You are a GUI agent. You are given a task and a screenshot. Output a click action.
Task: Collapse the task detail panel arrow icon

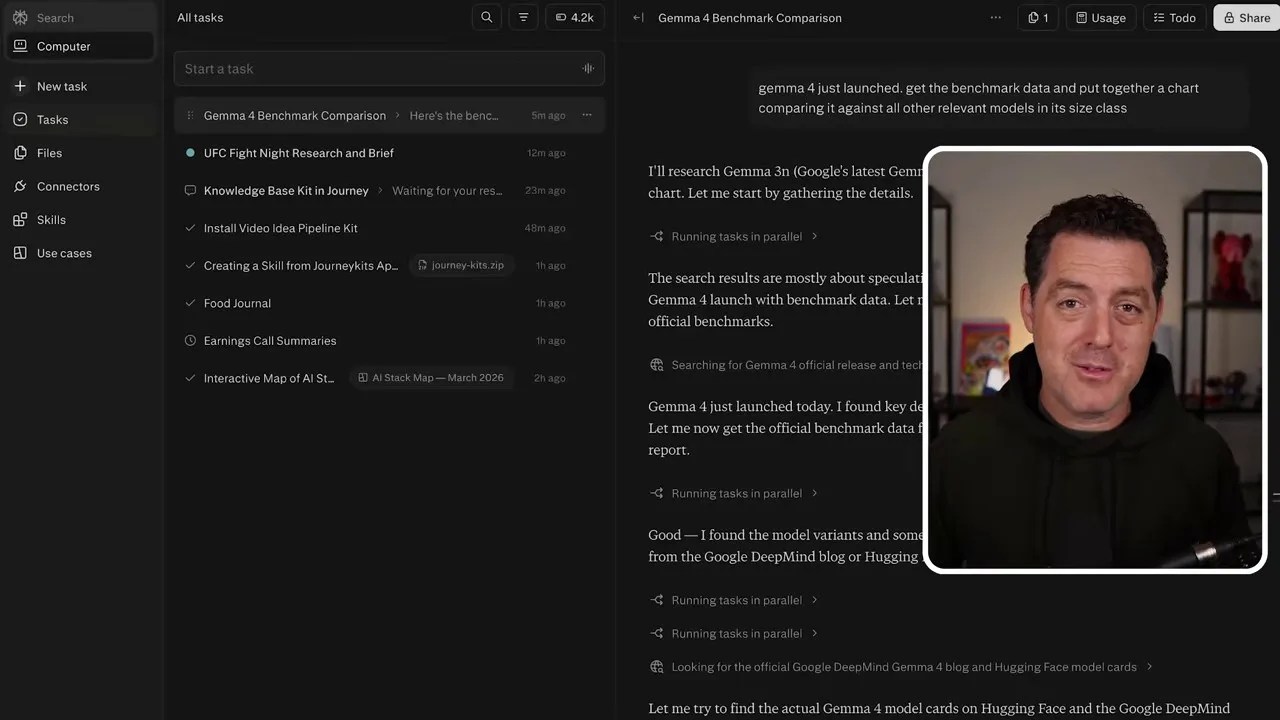click(x=638, y=18)
